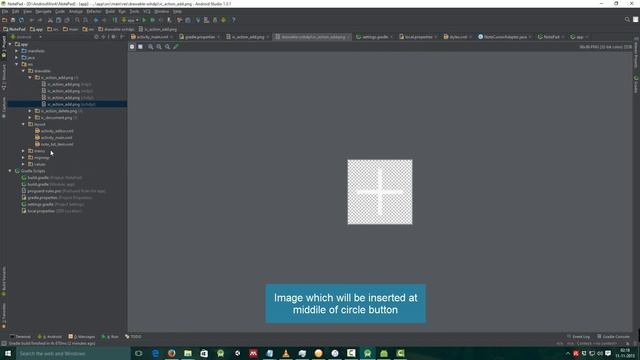640x360 pixels.
Task: Open the Build menu
Action: 110,11
